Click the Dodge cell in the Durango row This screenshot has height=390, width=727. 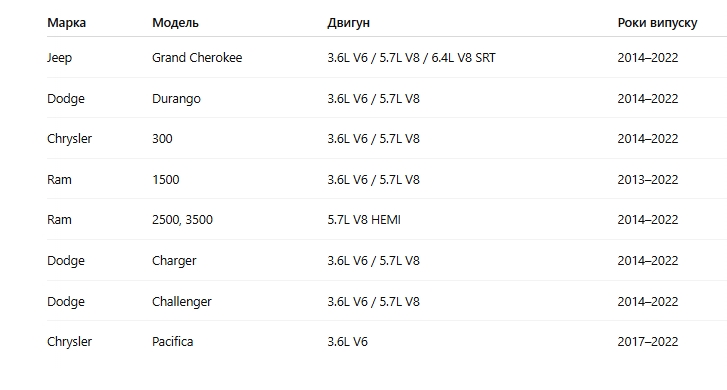66,98
